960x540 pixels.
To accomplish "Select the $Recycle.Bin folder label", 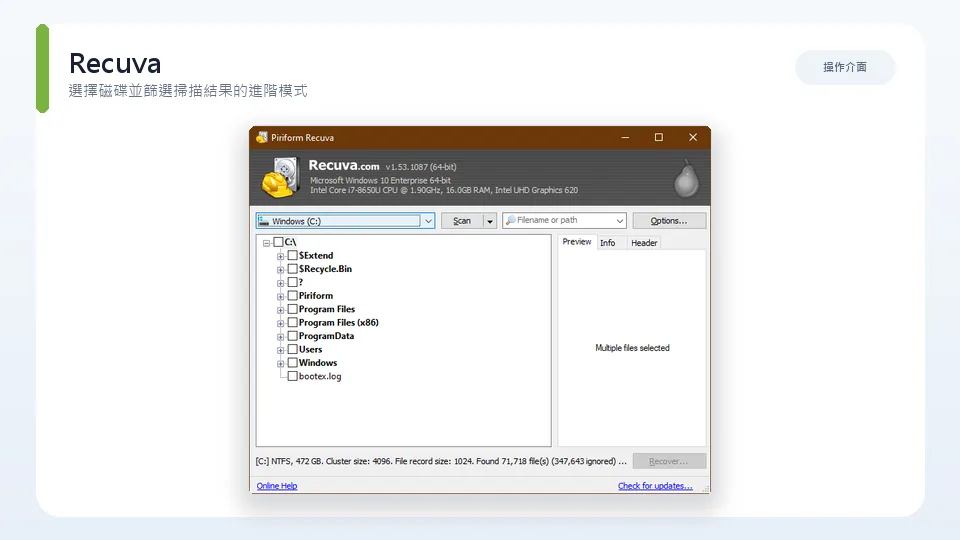I will tap(325, 269).
